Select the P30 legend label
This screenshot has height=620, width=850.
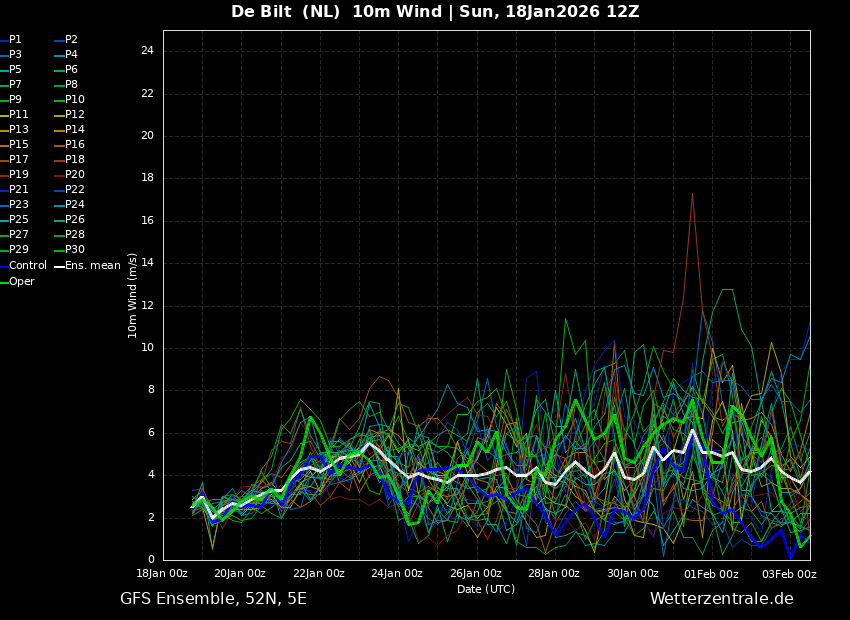pyautogui.click(x=74, y=250)
